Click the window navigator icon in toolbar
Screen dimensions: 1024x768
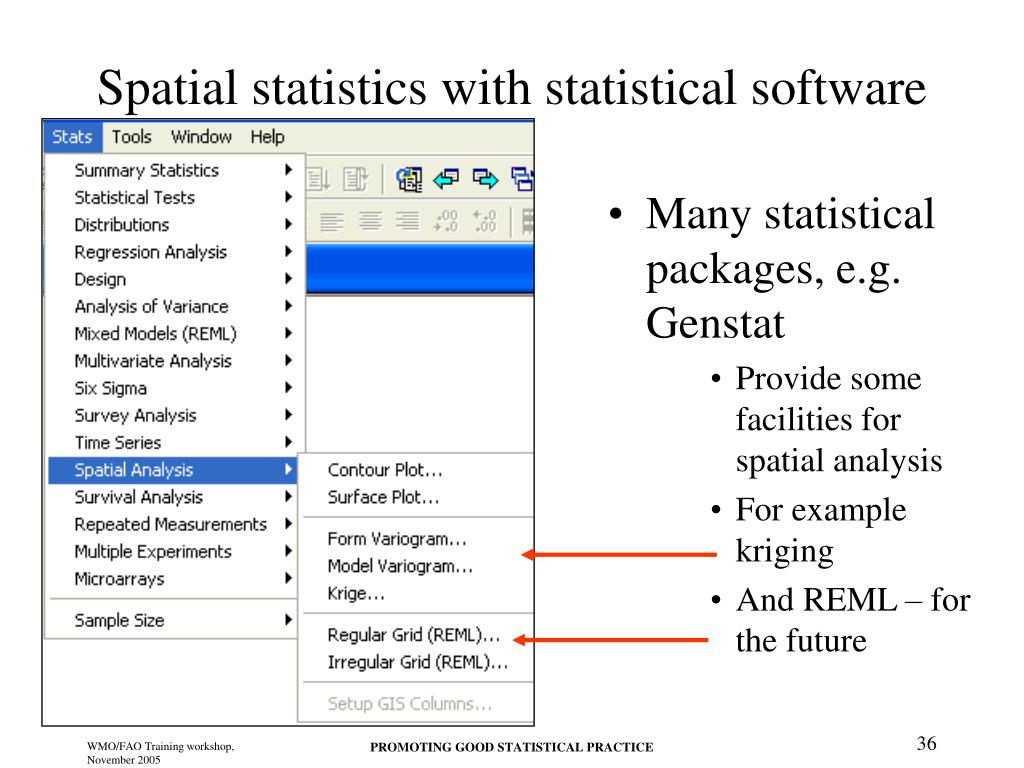tap(409, 179)
